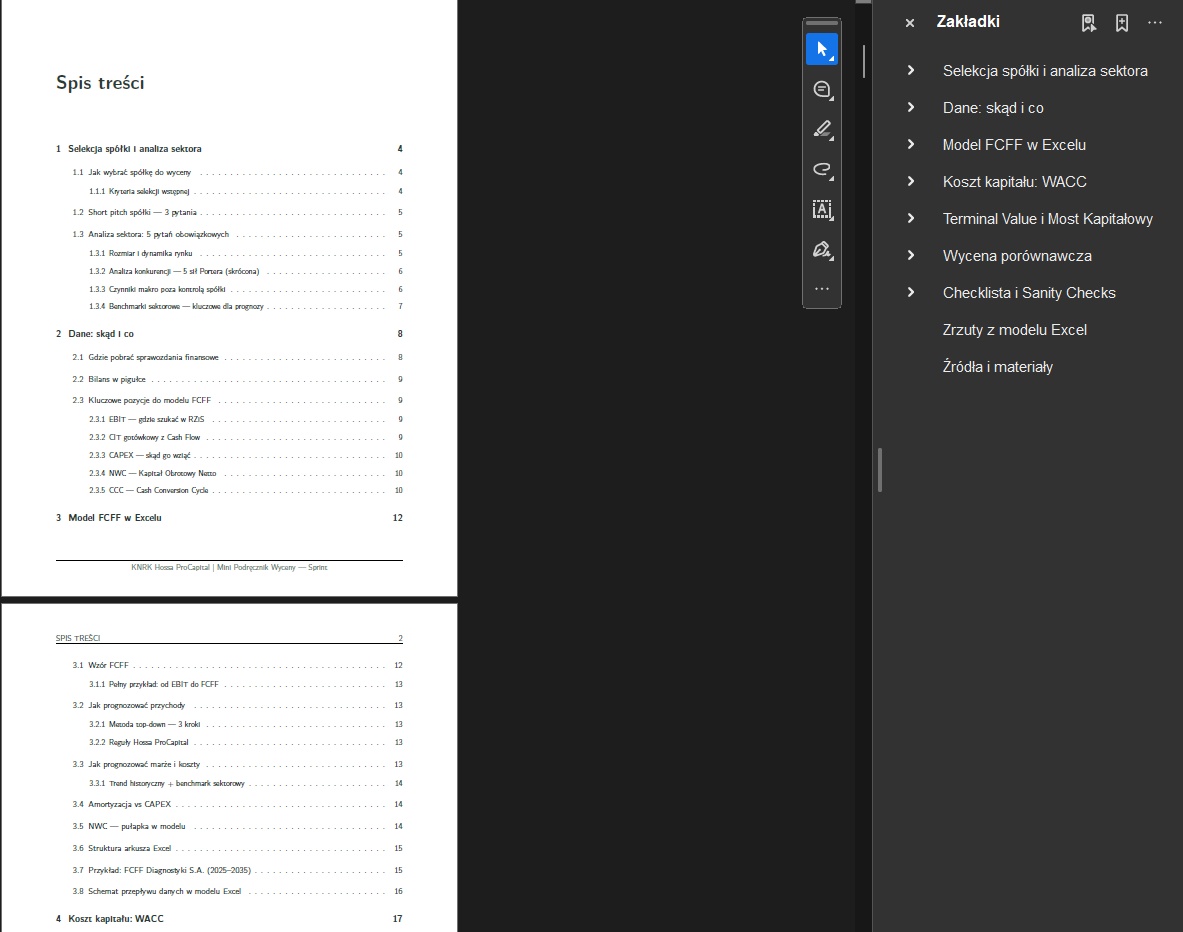
Task: Open TOC chapter 3 Model FCFF w Excelu
Action: point(229,518)
